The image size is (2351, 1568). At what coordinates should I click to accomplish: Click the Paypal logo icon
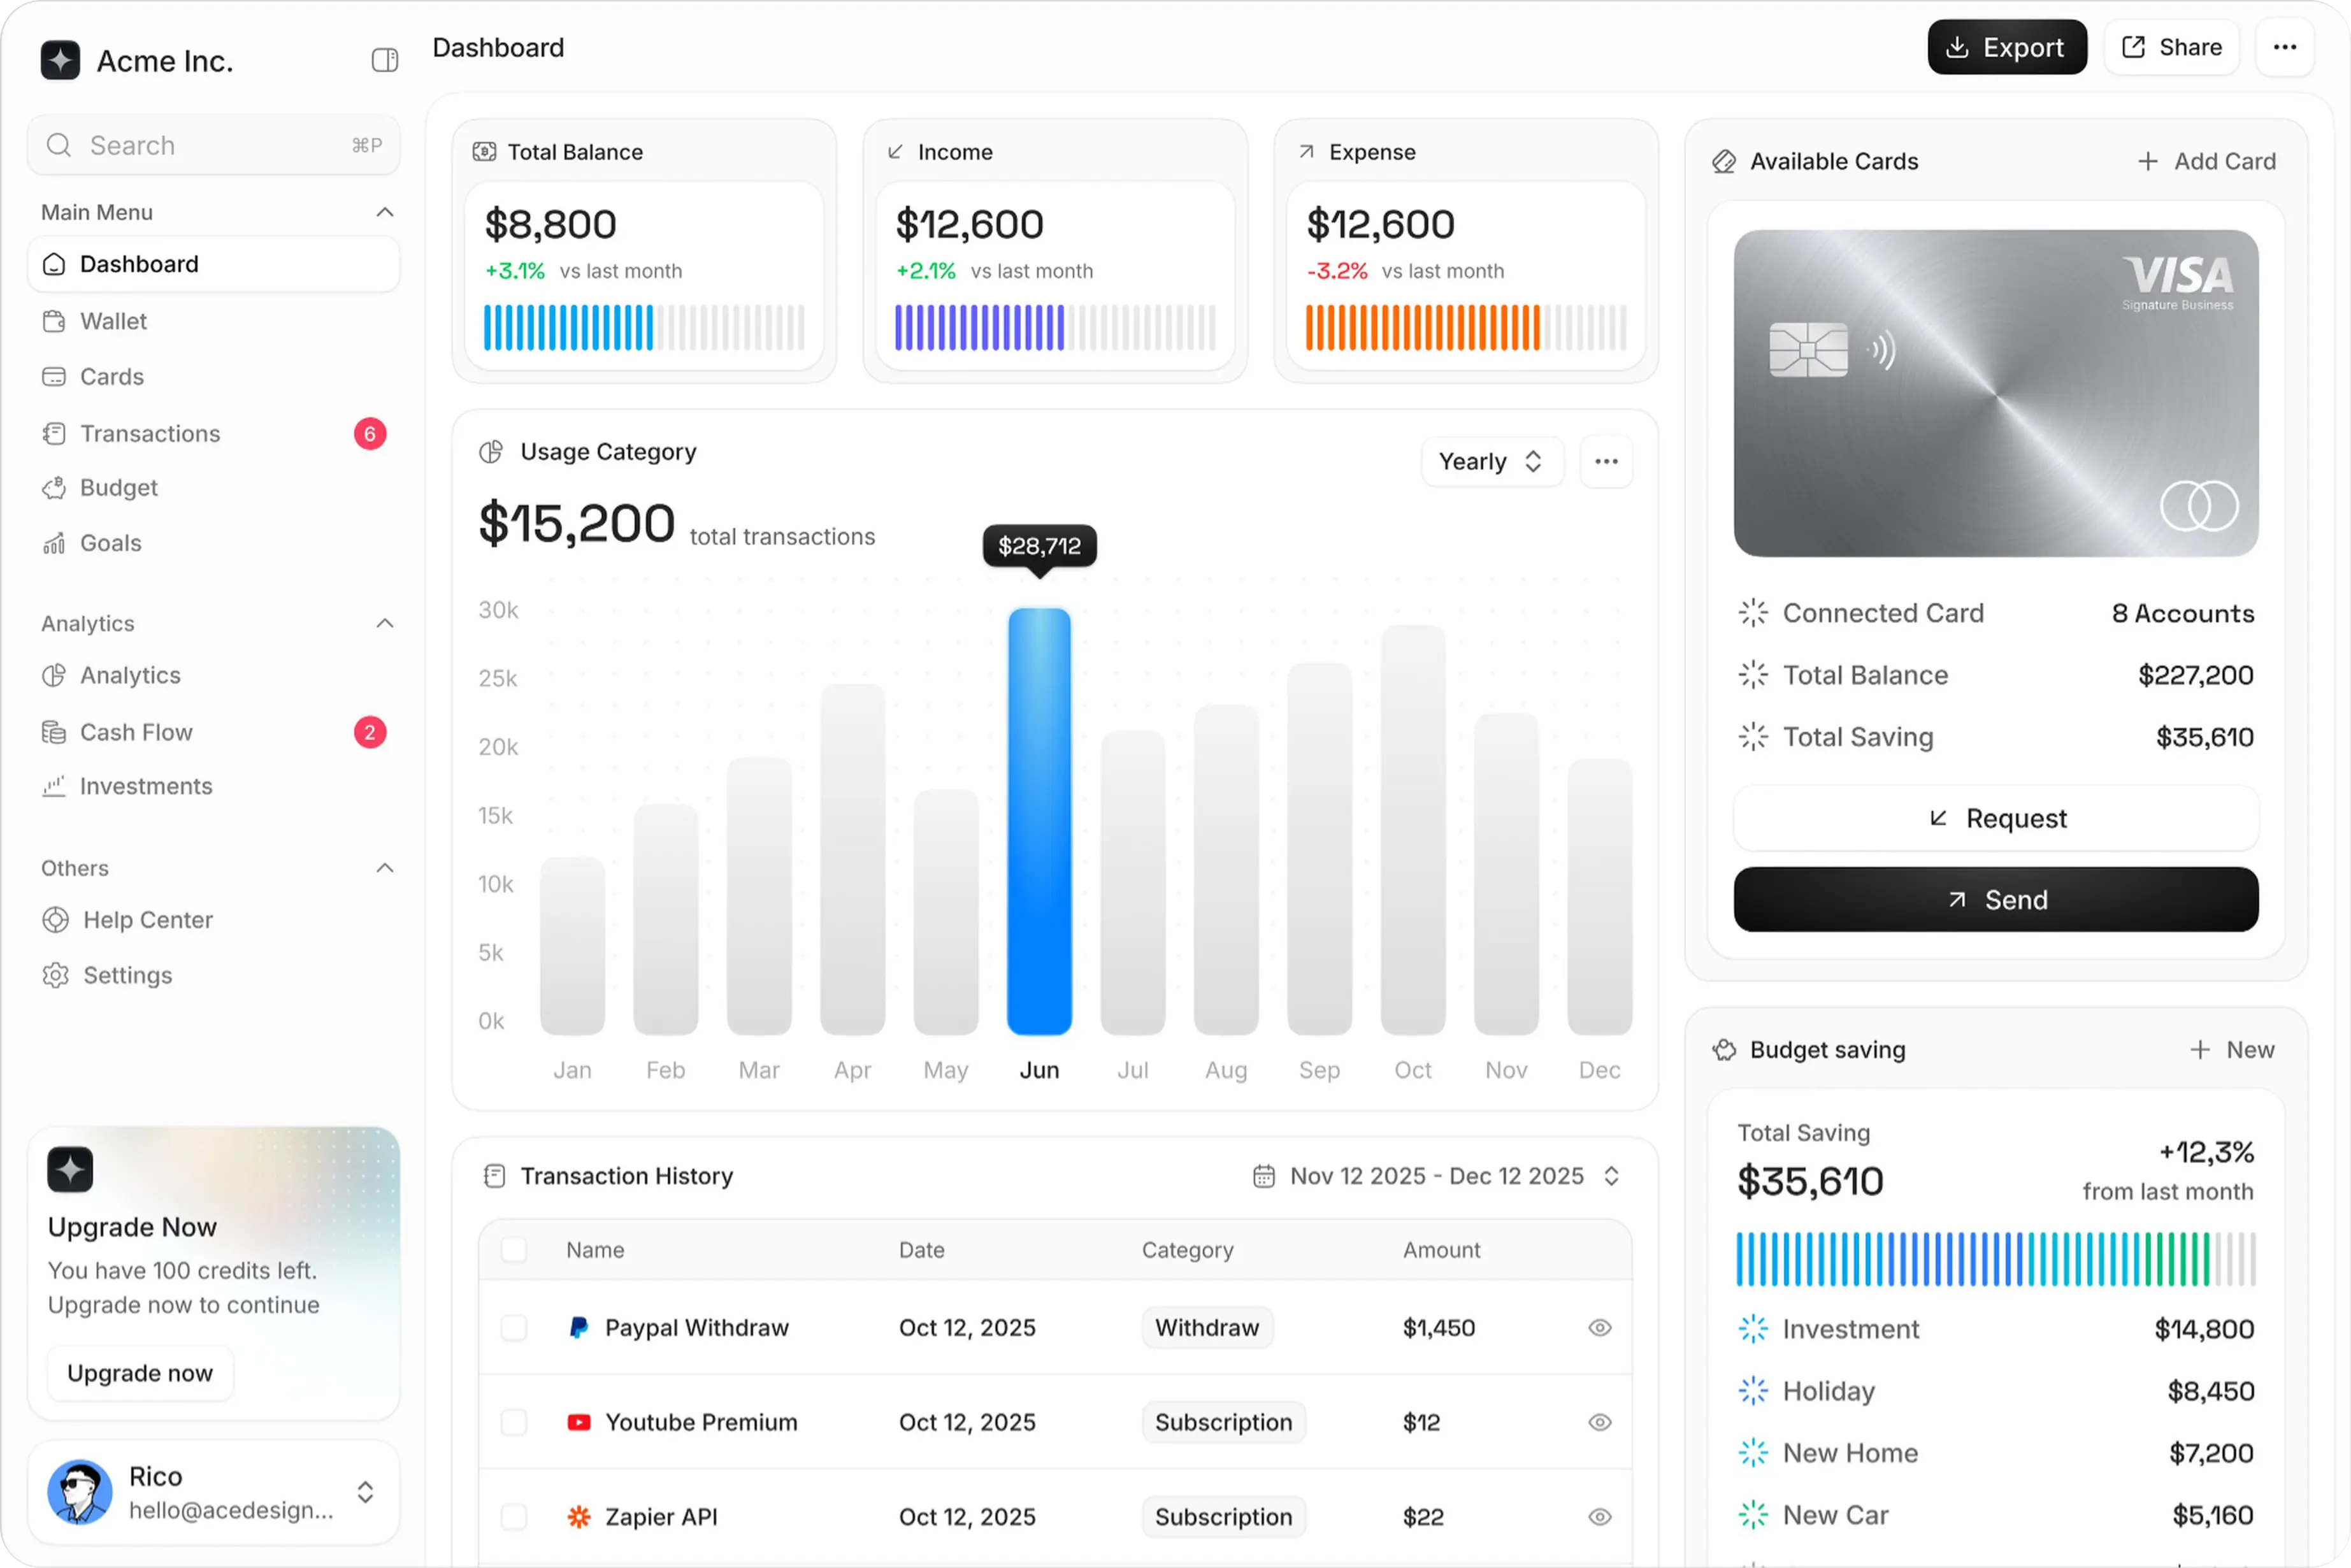pyautogui.click(x=578, y=1328)
